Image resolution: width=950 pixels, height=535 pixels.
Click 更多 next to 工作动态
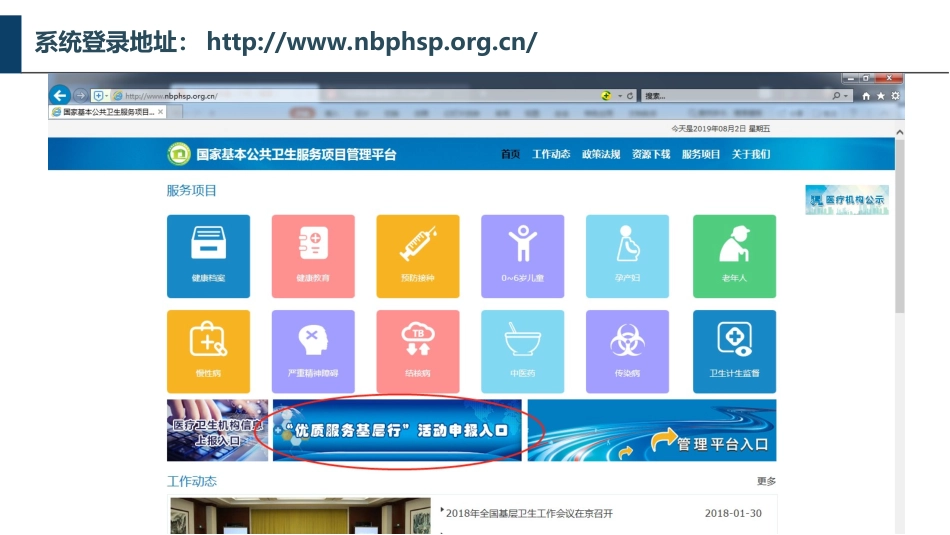[x=766, y=481]
